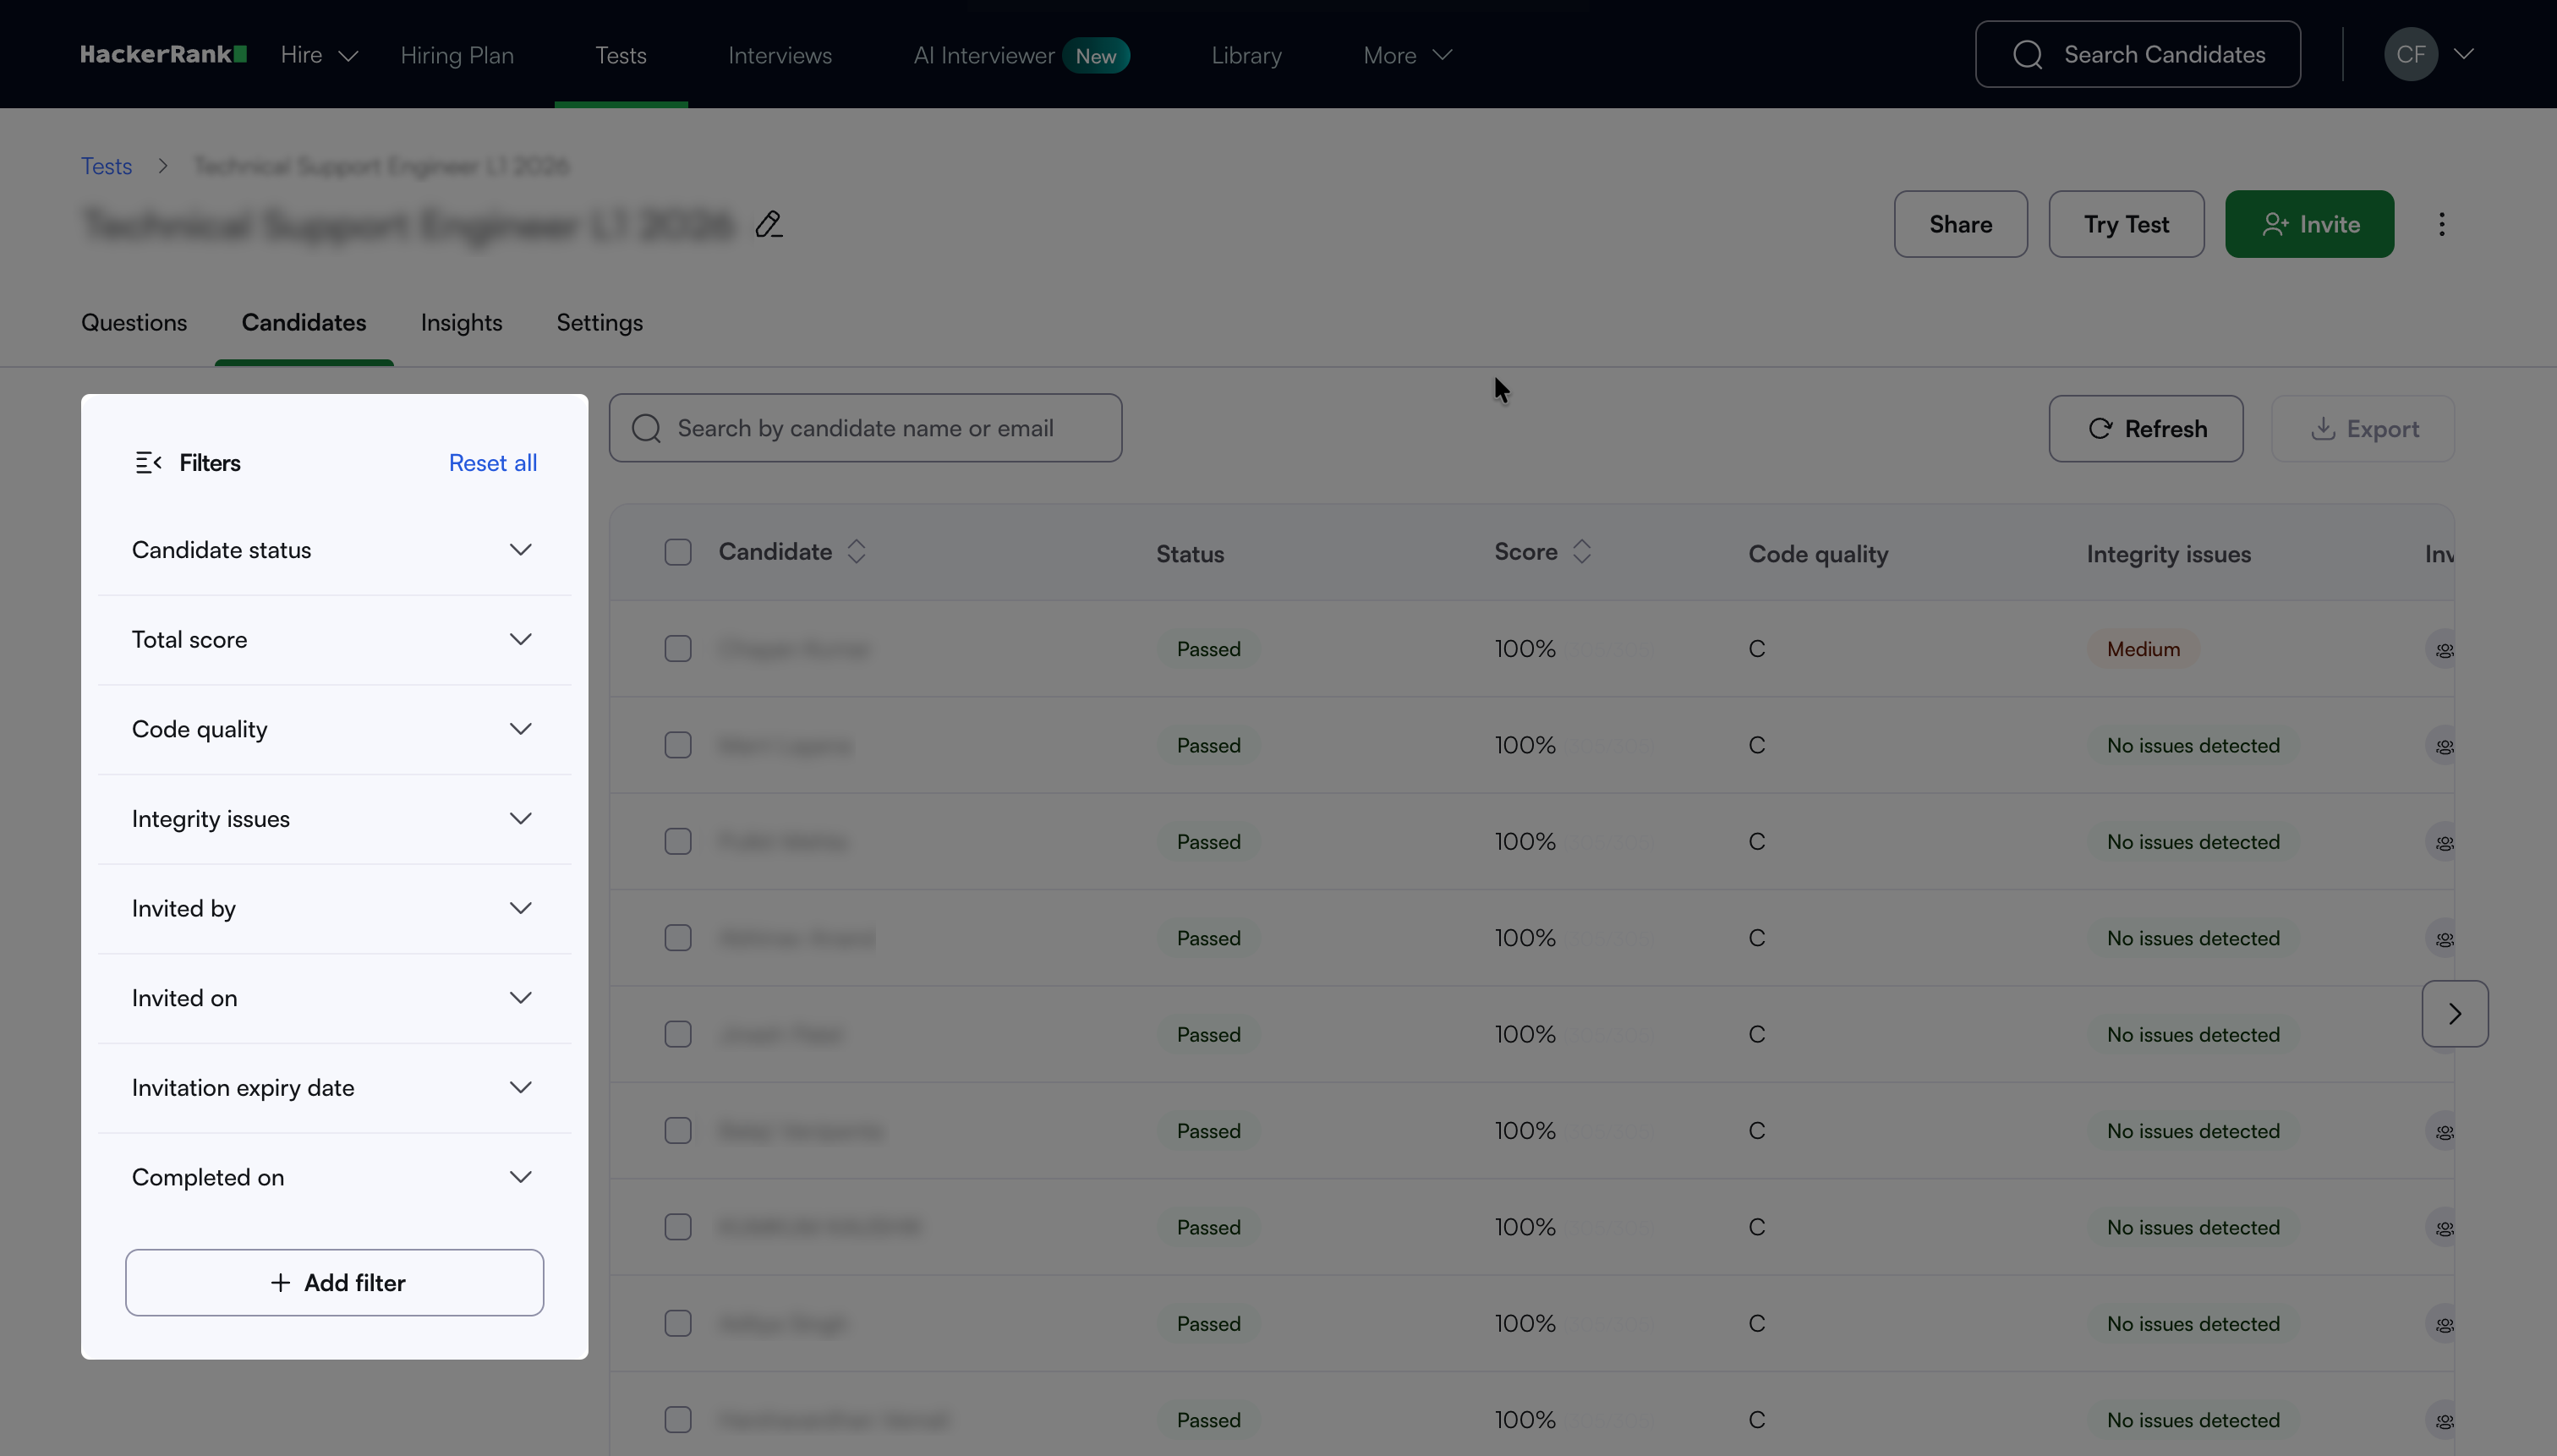The image size is (2557, 1456).
Task: Check the fourth candidate row checkbox
Action: pos(677,937)
